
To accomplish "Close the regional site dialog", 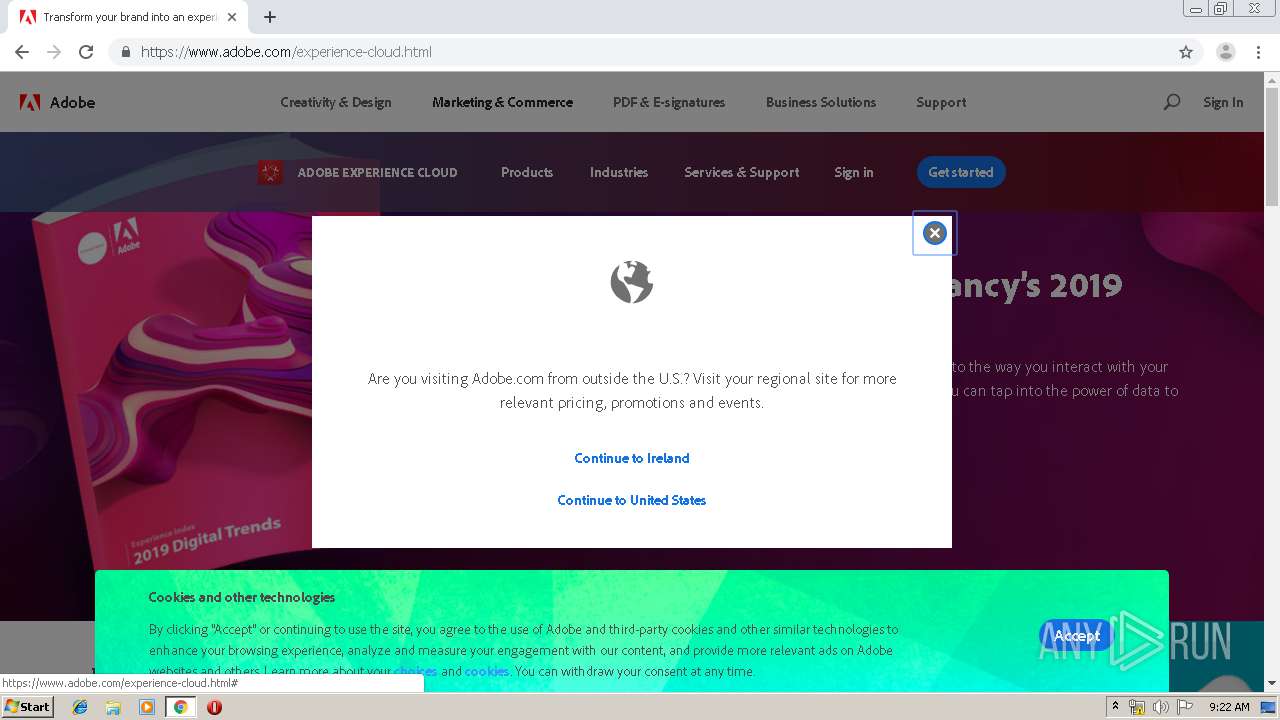I will (x=934, y=233).
